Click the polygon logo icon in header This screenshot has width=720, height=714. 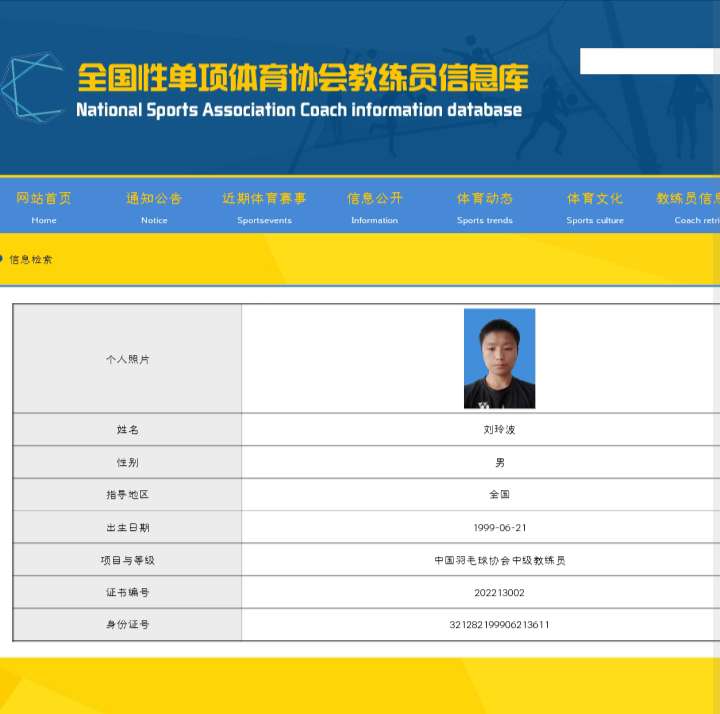[32, 88]
